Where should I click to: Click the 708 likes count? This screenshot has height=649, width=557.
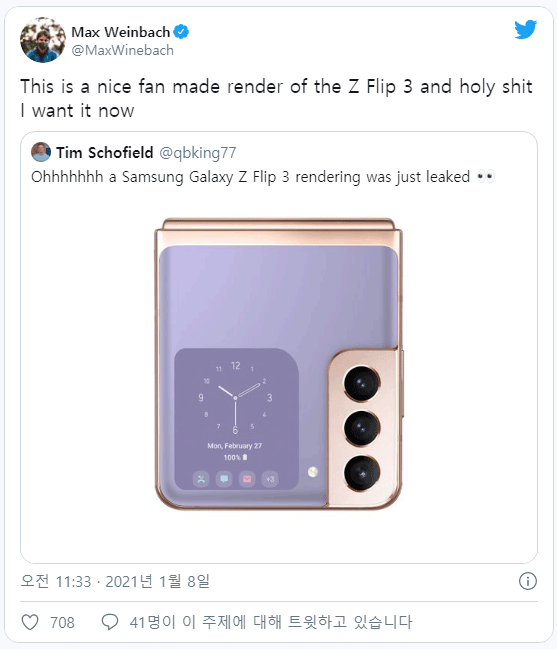62,623
